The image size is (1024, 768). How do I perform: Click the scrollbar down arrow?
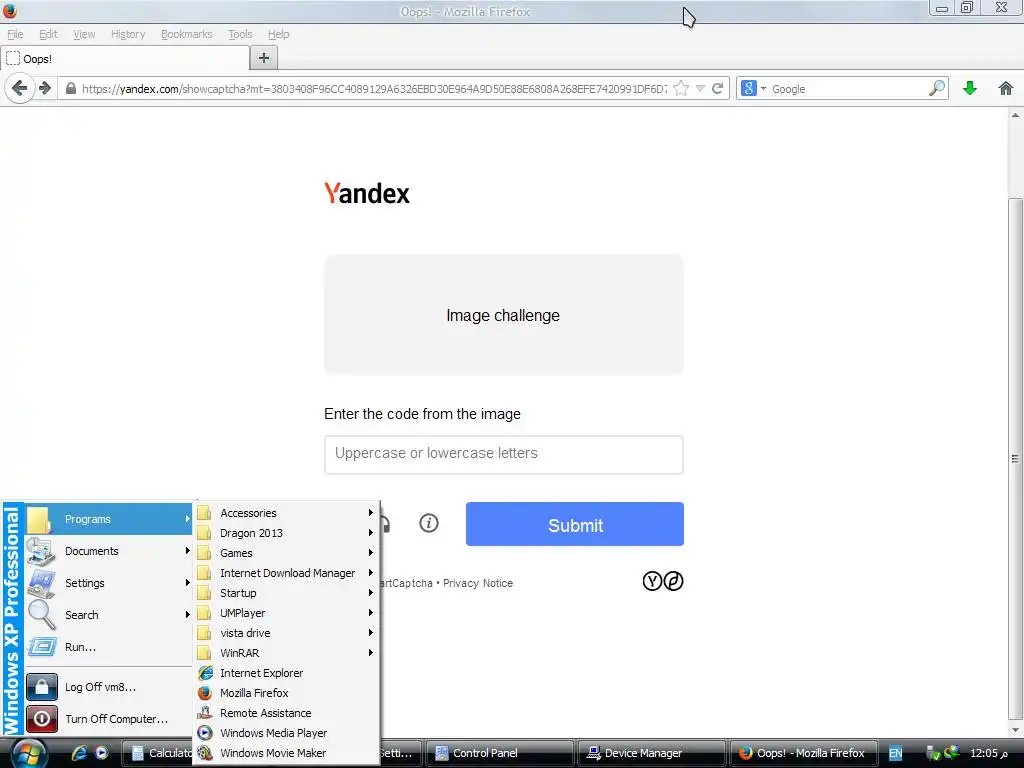click(1015, 730)
